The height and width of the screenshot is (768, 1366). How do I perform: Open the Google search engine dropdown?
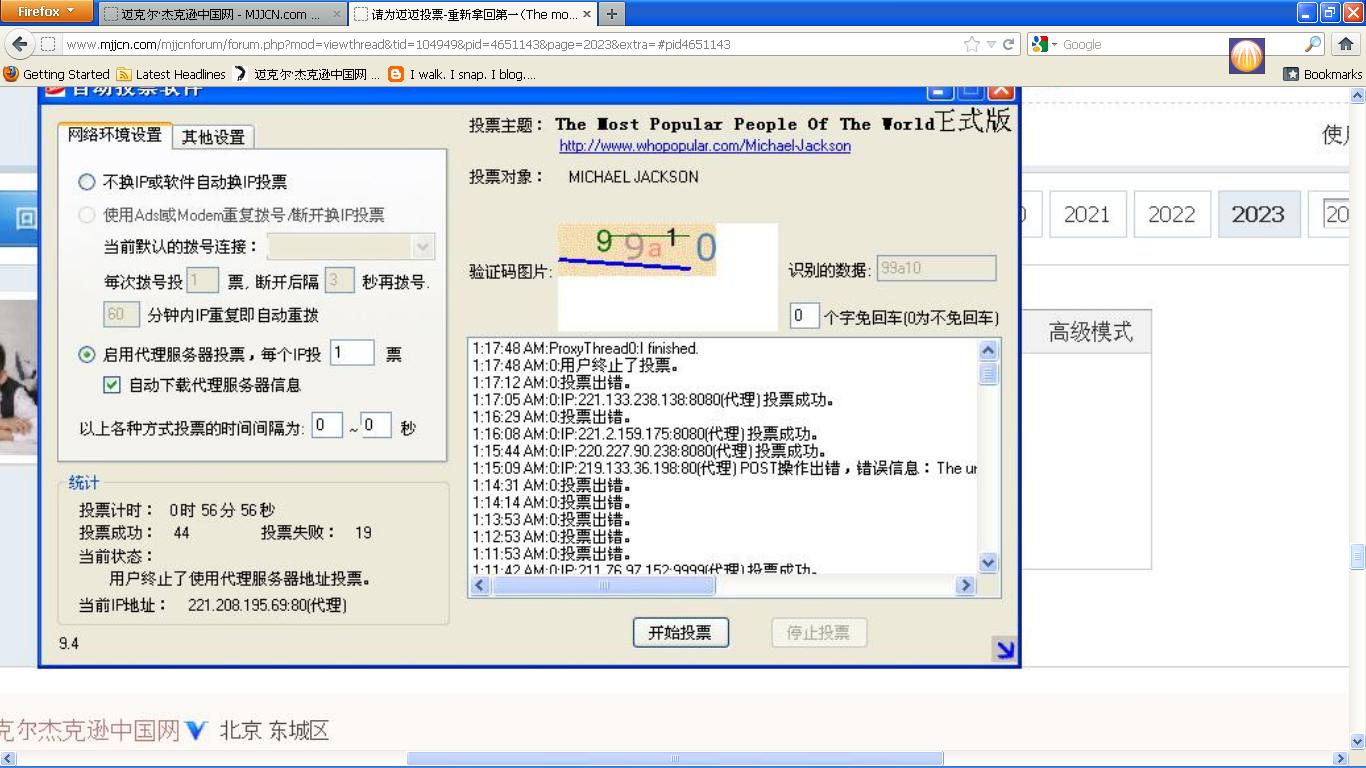(1046, 45)
